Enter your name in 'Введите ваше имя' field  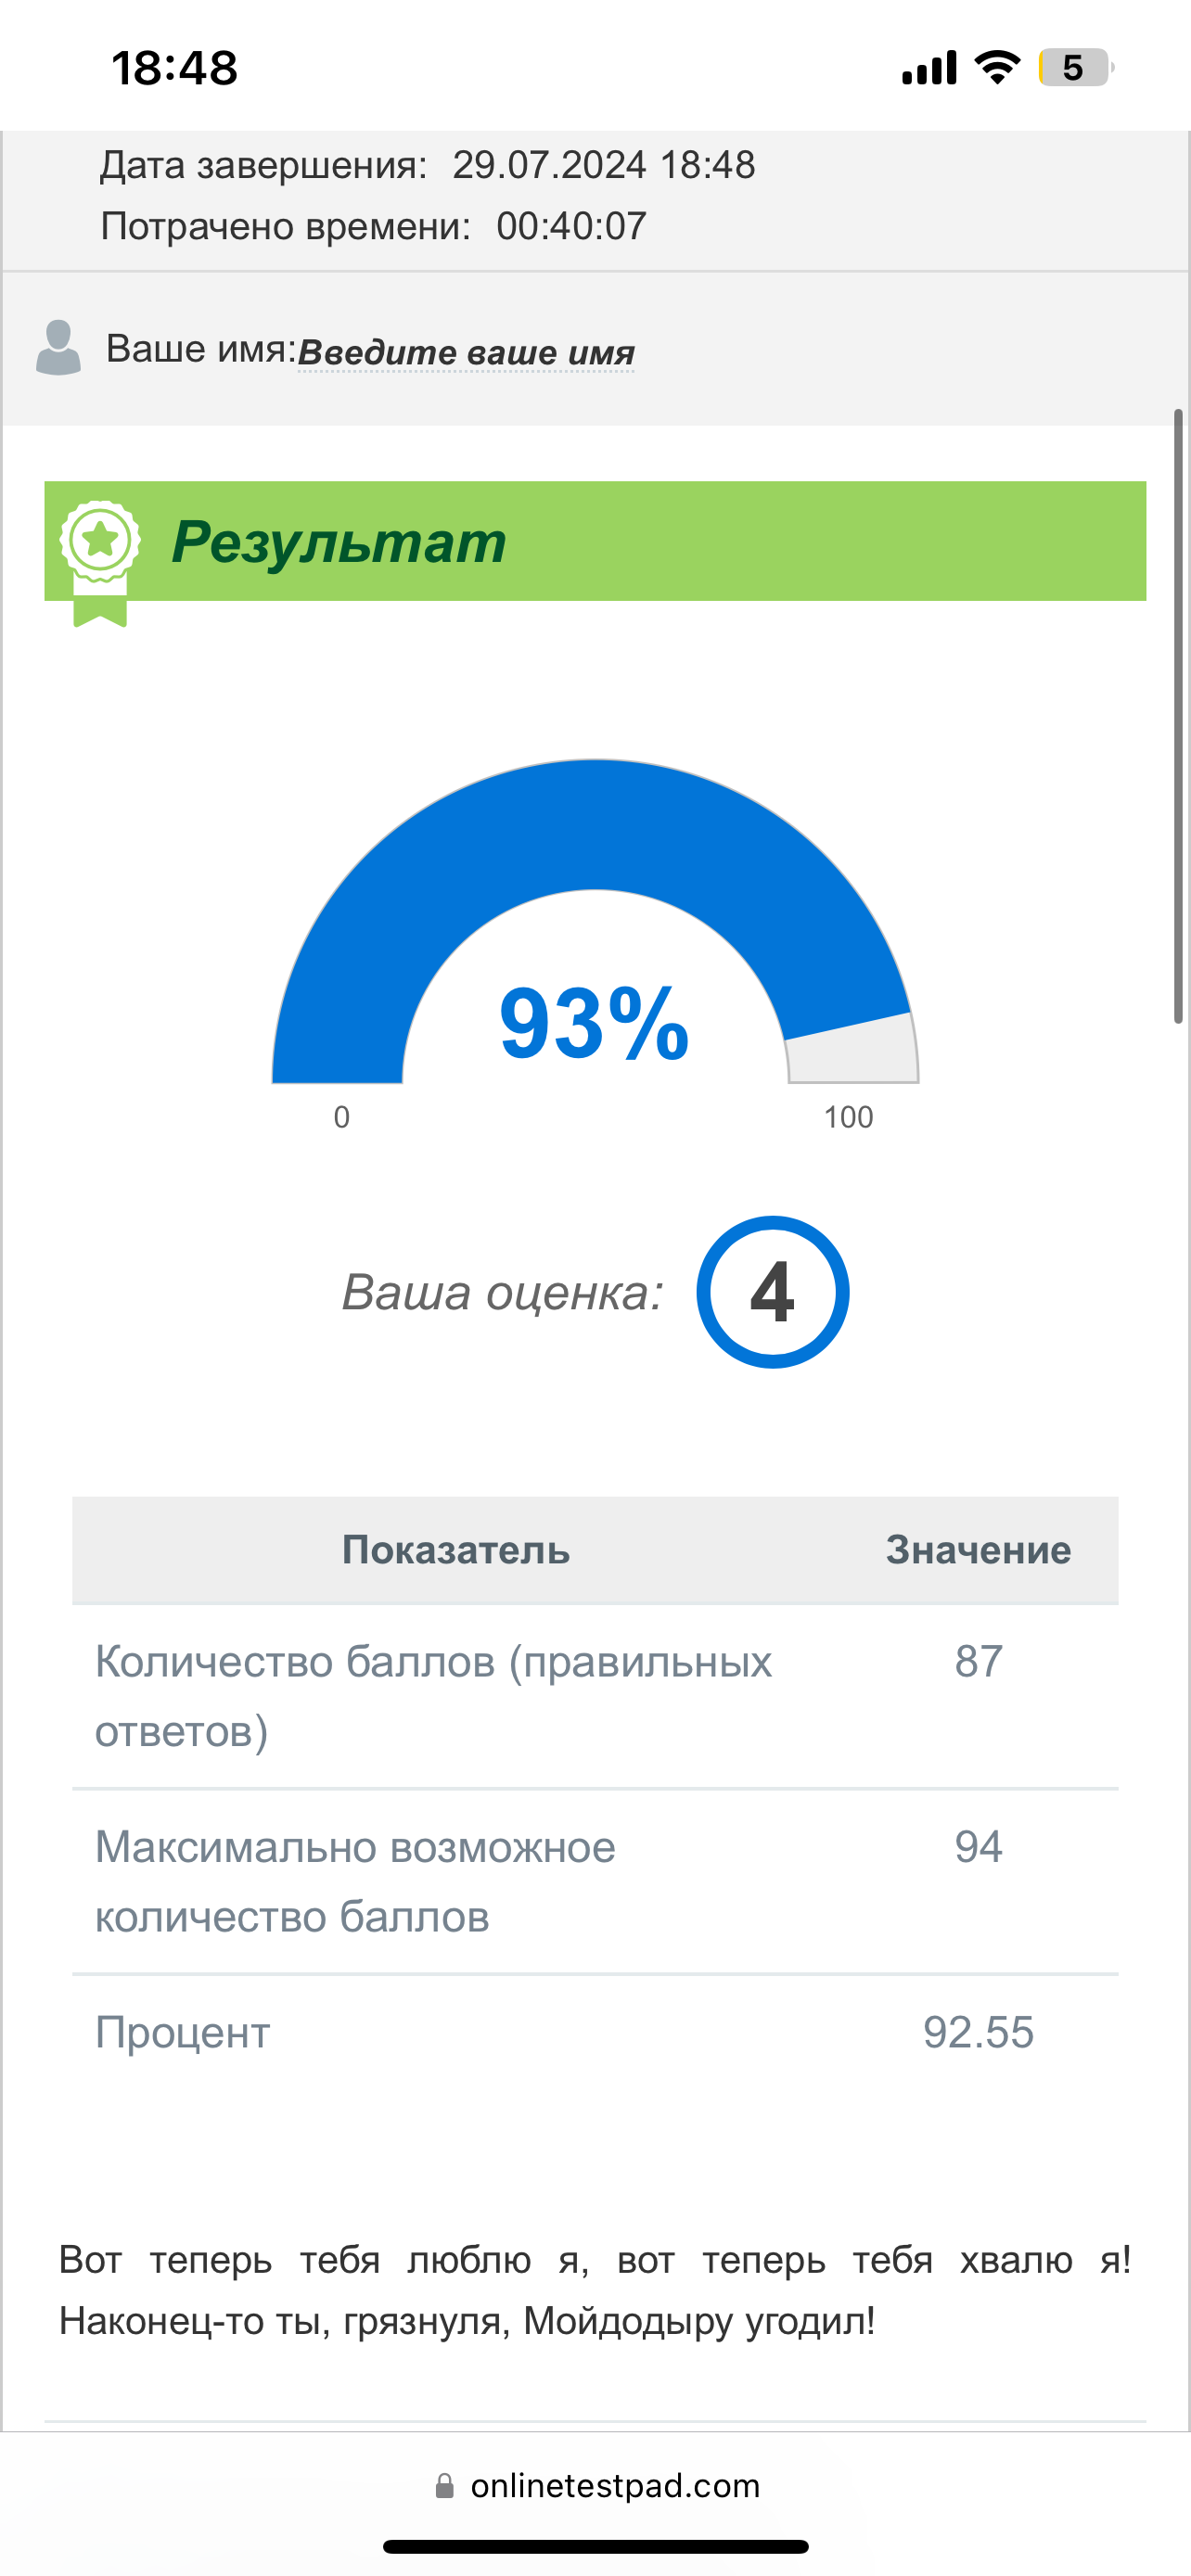466,352
